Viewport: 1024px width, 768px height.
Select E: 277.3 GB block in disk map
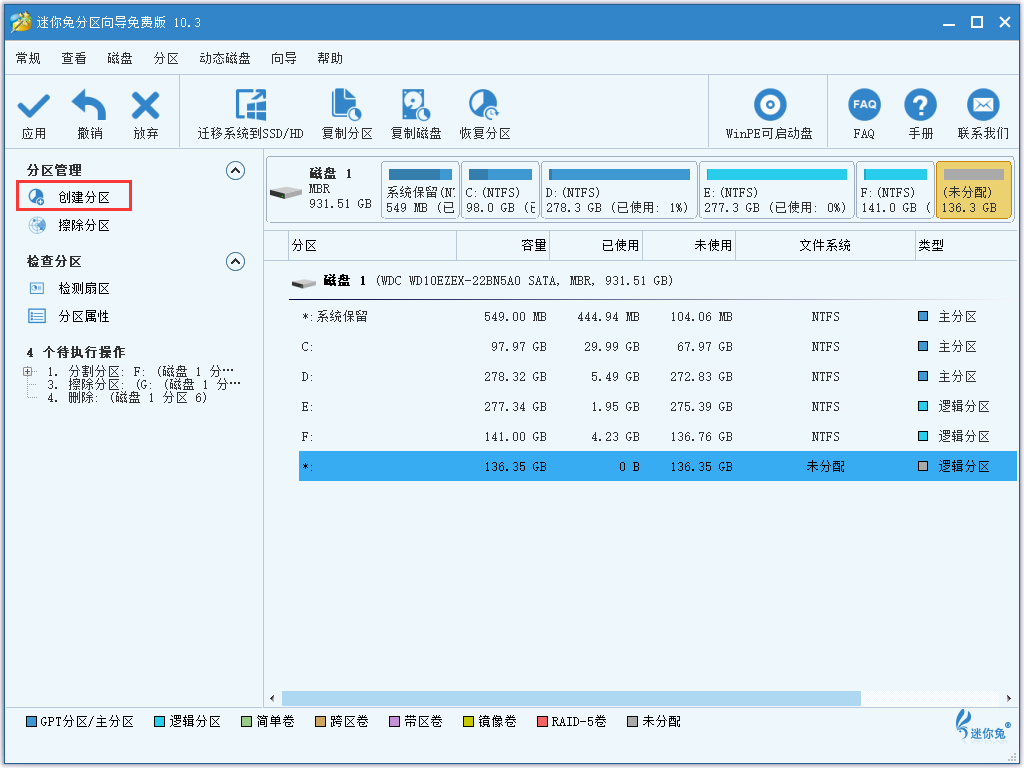776,190
